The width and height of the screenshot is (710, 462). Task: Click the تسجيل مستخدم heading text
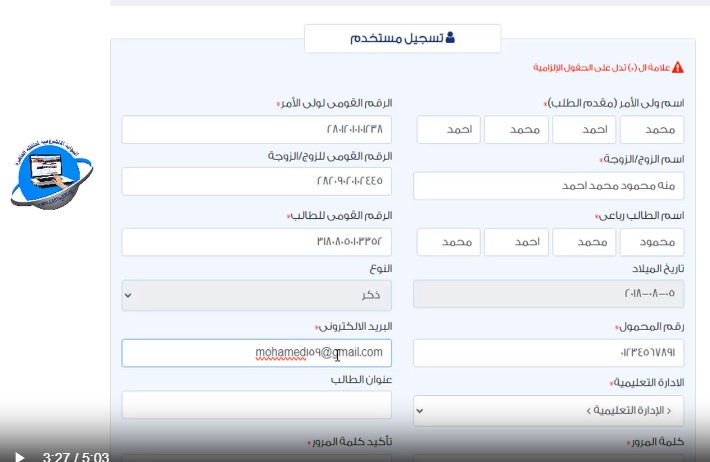point(396,38)
